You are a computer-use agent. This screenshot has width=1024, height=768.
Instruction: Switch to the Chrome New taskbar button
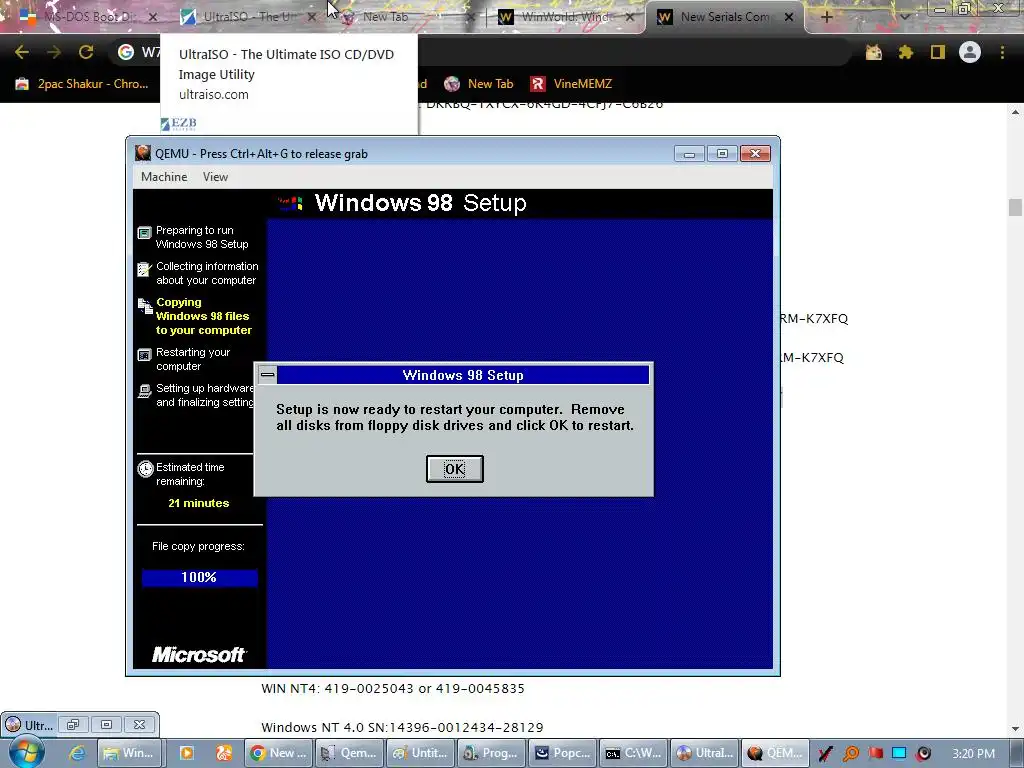tap(278, 753)
